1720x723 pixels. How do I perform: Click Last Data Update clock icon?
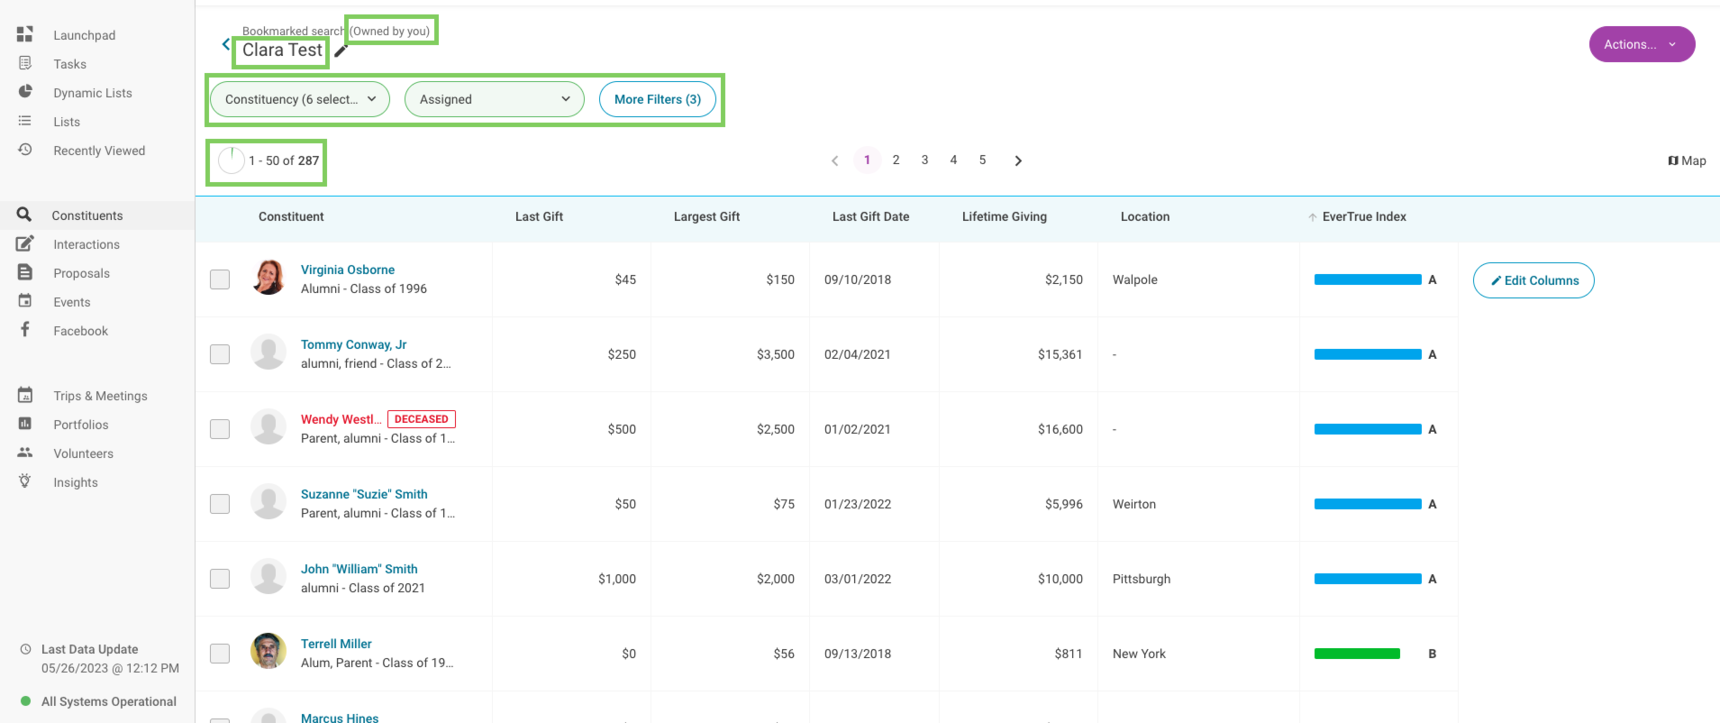(26, 649)
